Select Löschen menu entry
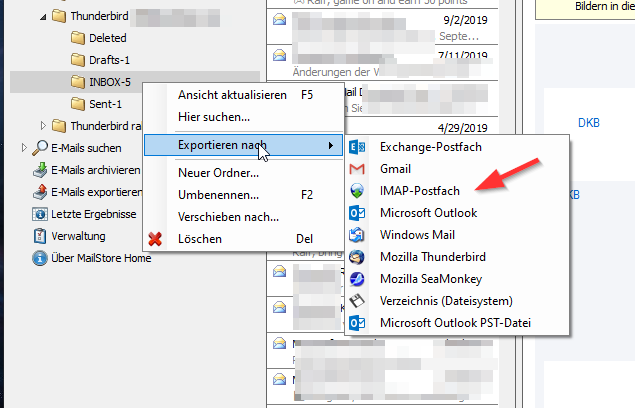This screenshot has width=635, height=408. click(243, 239)
